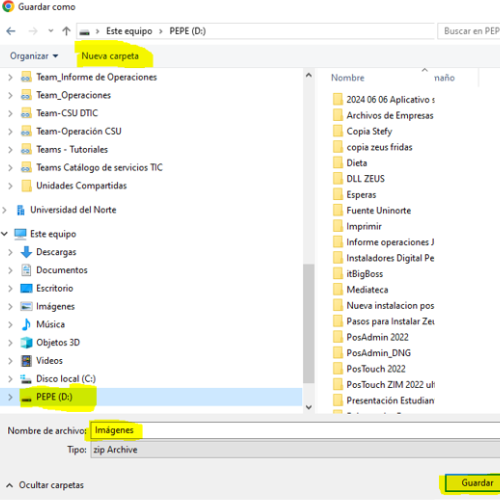
Task: Select the Disco local (C:) drive icon
Action: pyautogui.click(x=26, y=379)
